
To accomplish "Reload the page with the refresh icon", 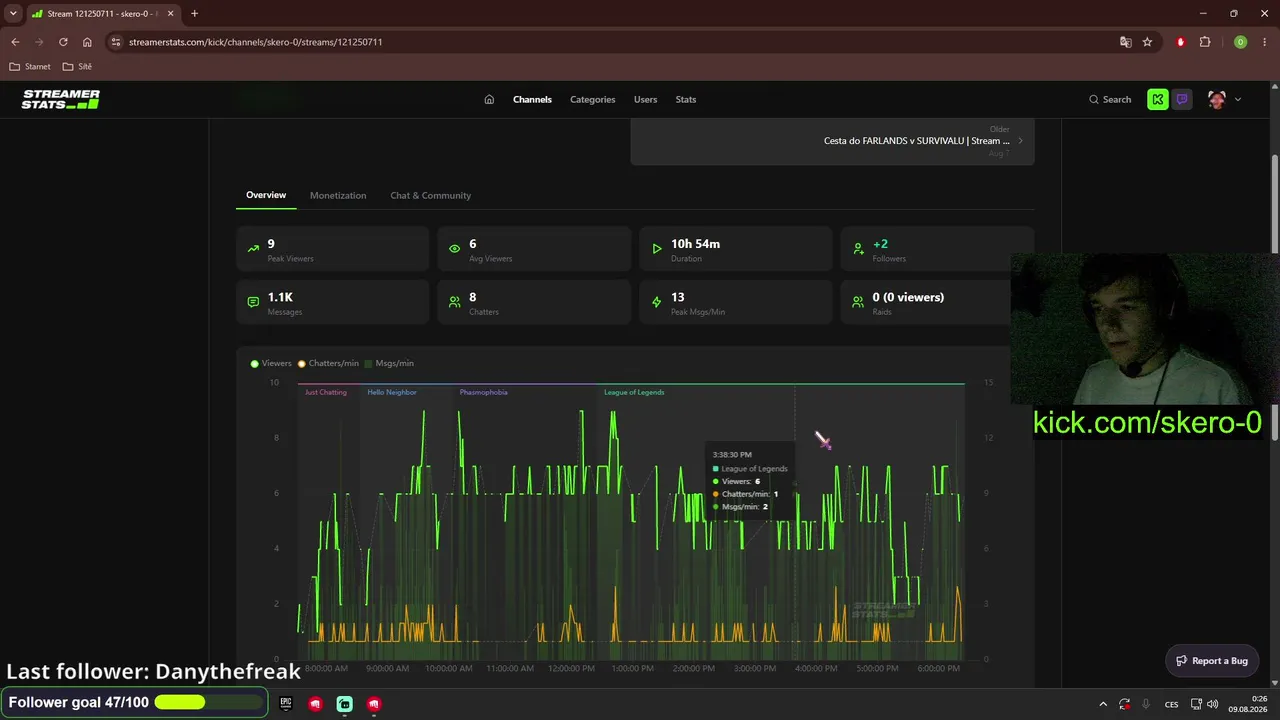I will point(63,42).
